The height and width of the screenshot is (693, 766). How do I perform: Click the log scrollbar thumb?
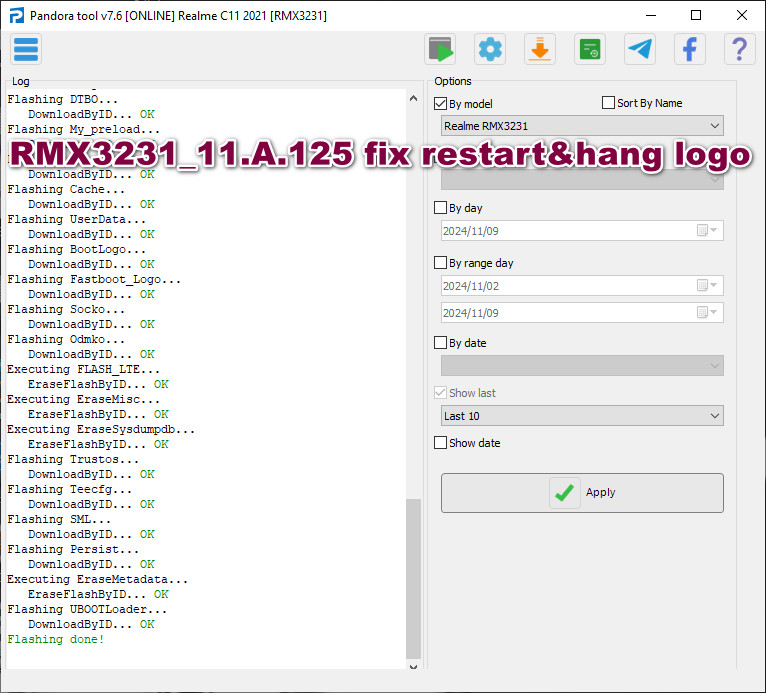pyautogui.click(x=413, y=579)
